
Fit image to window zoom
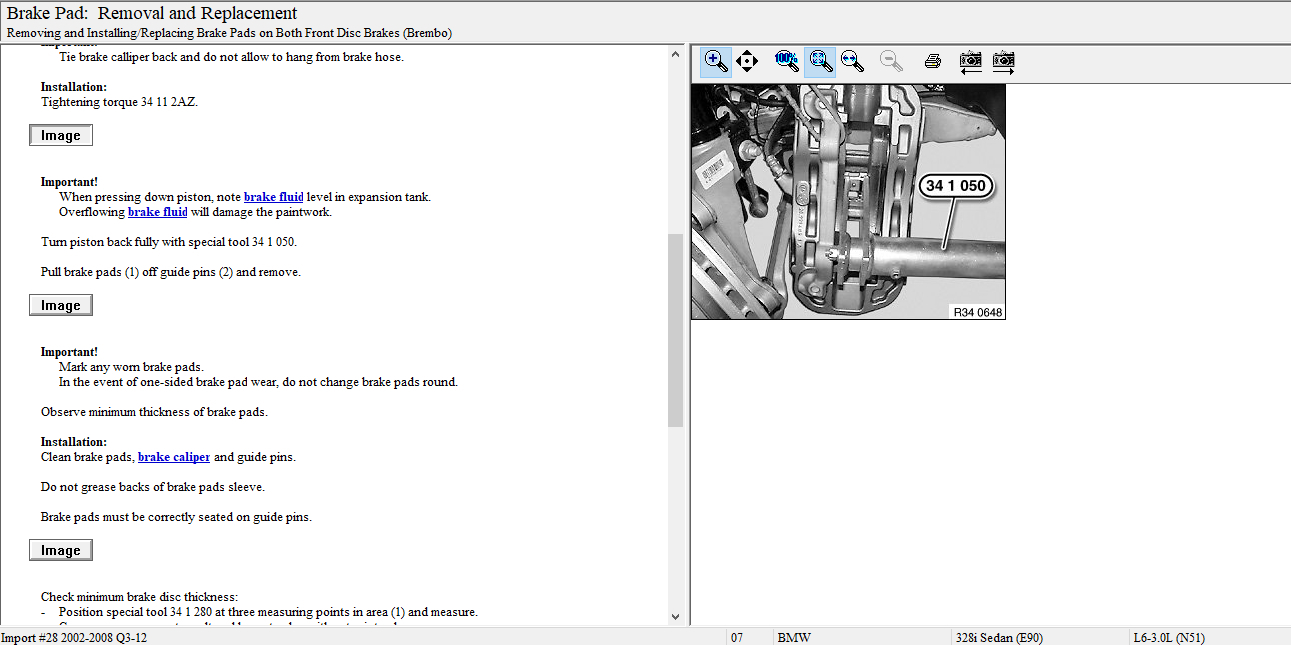coord(820,61)
